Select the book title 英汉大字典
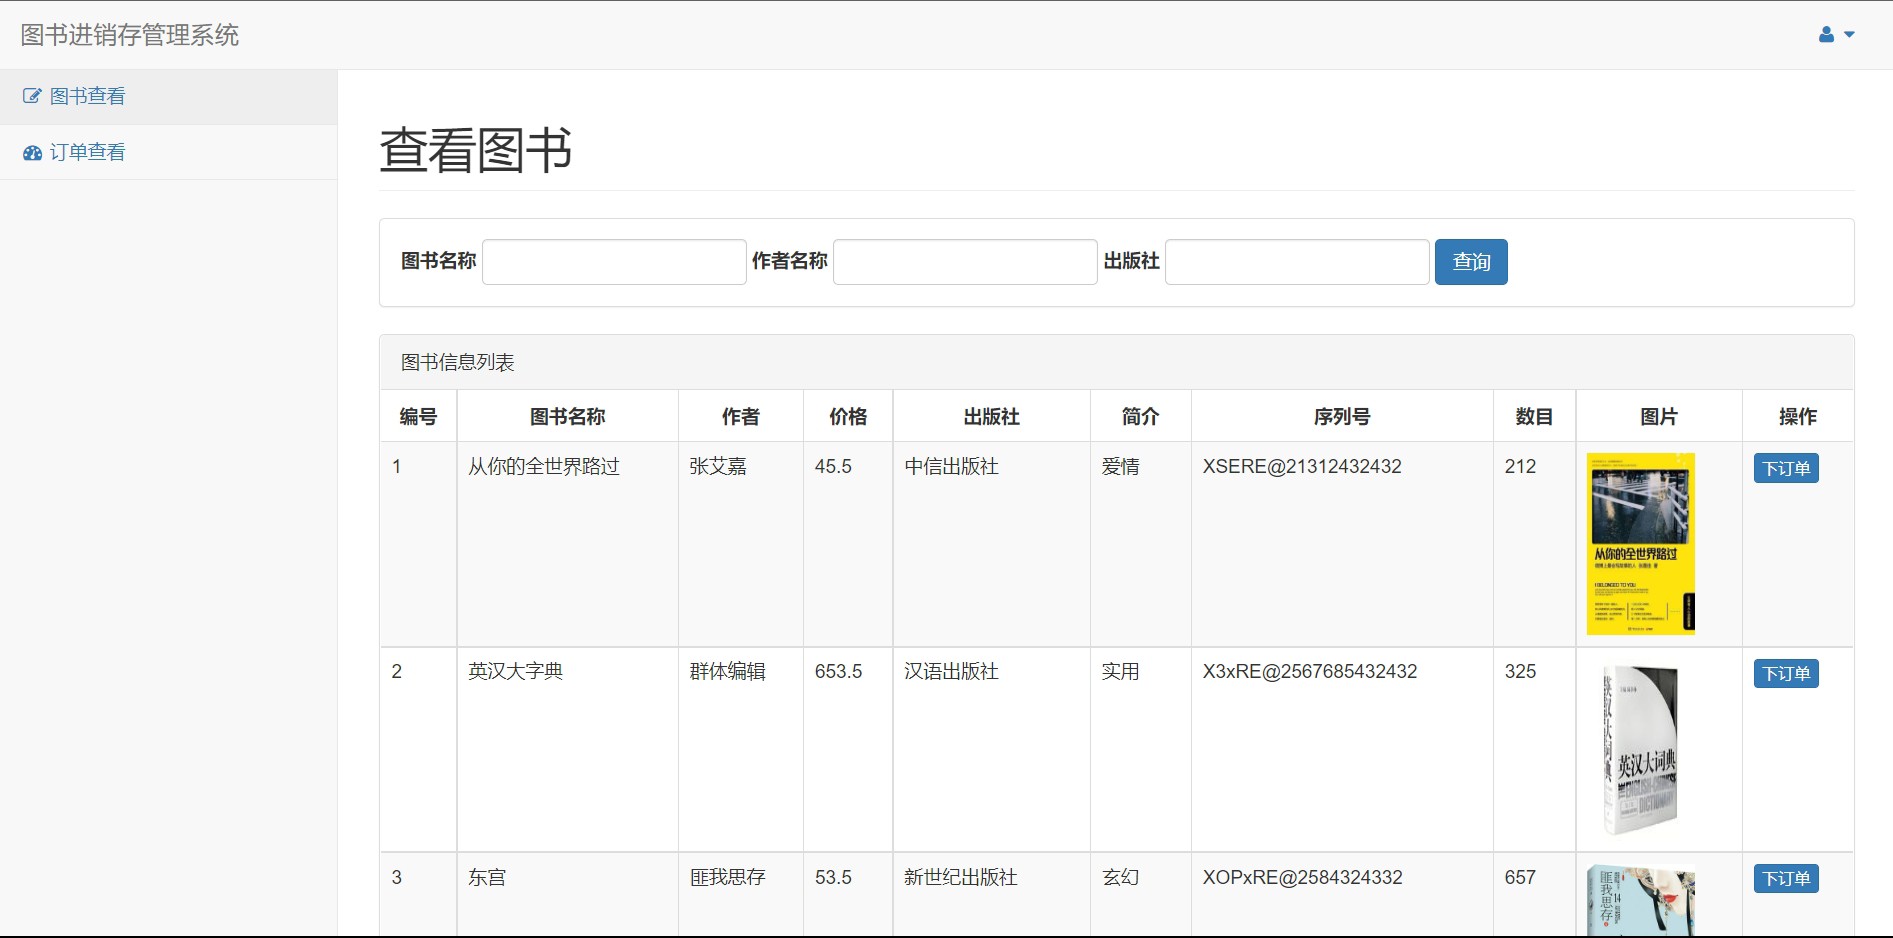The width and height of the screenshot is (1893, 938). 516,671
